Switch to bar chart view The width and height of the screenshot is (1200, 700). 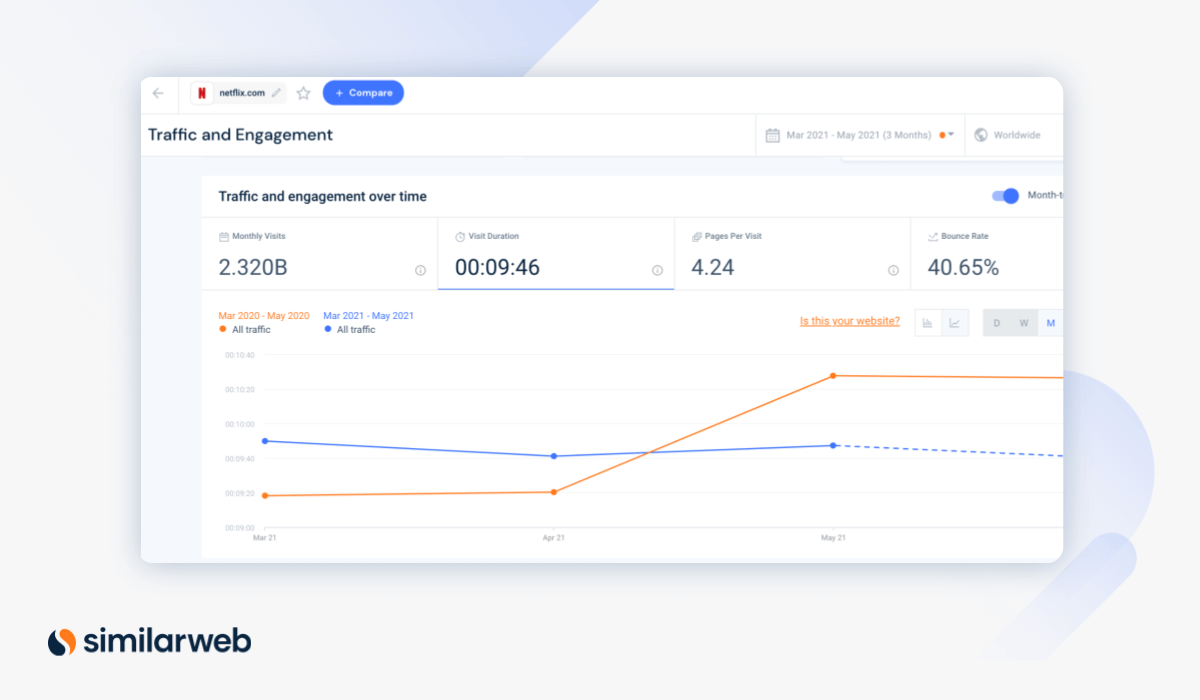point(928,322)
